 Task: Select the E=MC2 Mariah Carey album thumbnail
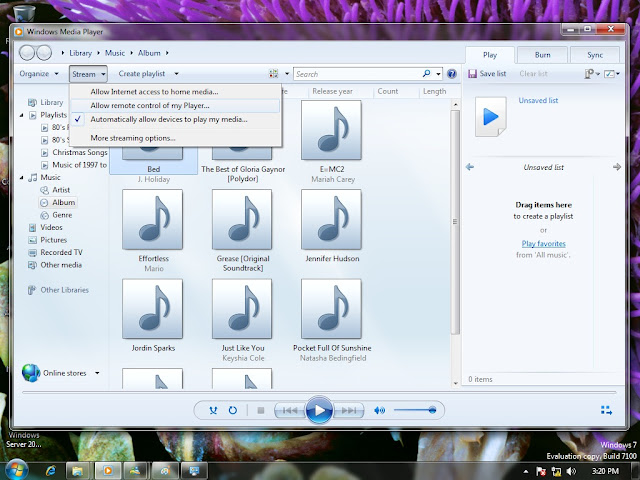[x=331, y=130]
